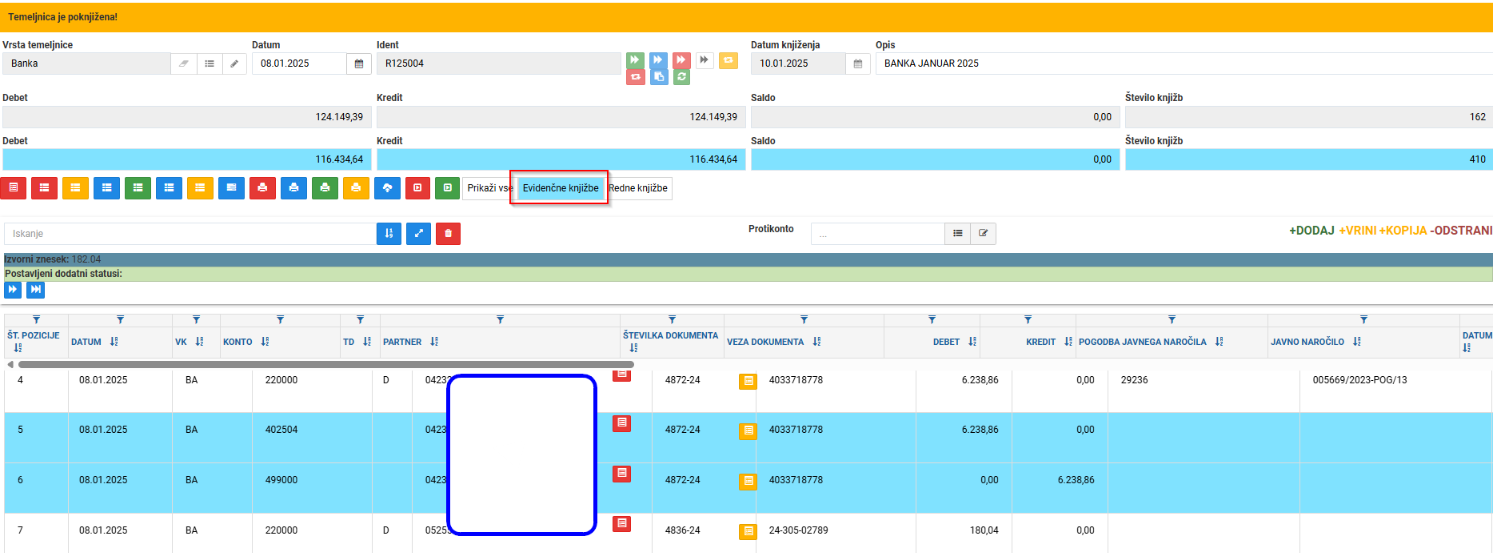Open filter above the KREDIT column

coord(1028,319)
